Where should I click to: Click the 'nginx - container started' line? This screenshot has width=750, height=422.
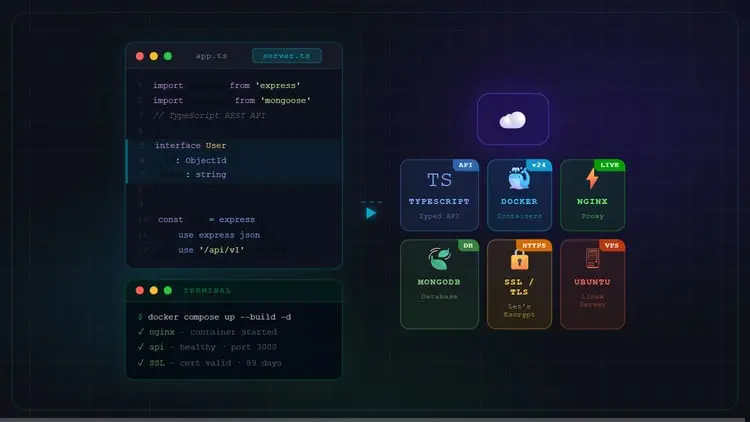pos(207,332)
